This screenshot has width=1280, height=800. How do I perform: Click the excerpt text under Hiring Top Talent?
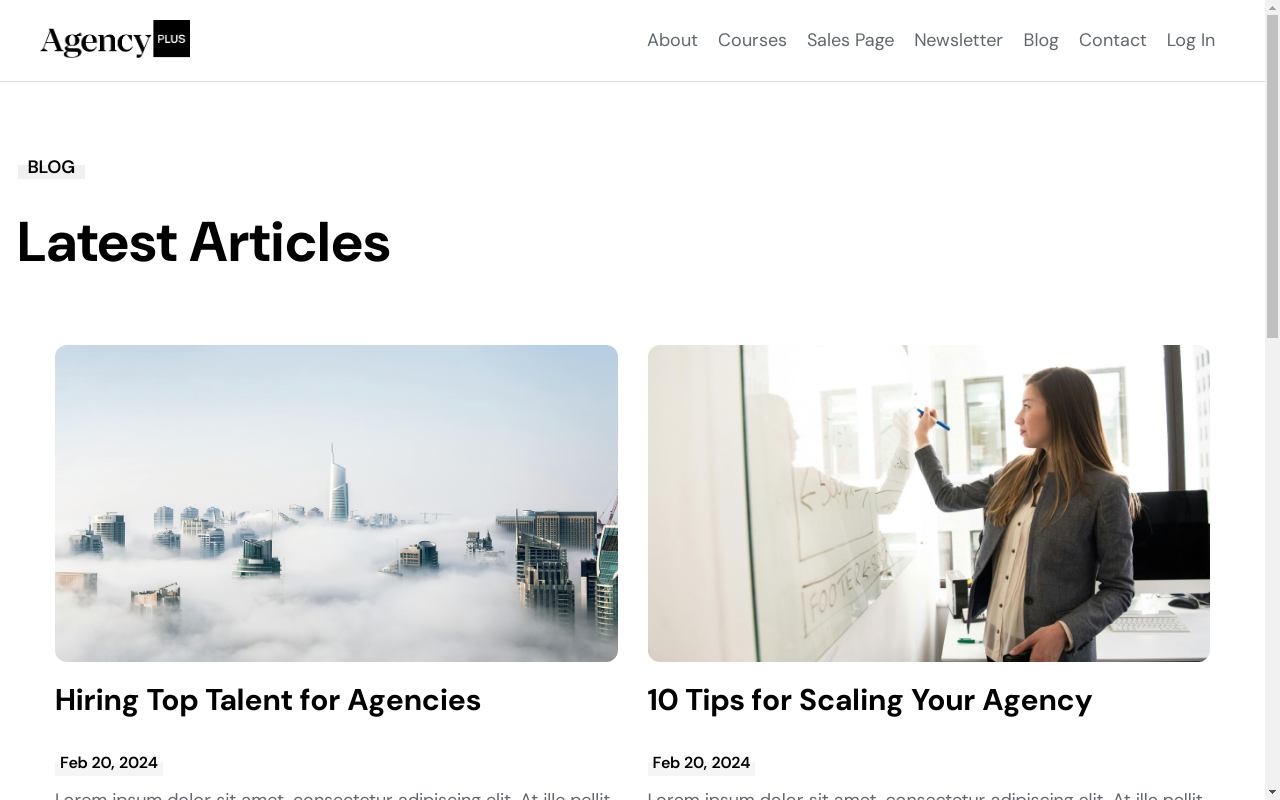pyautogui.click(x=333, y=795)
